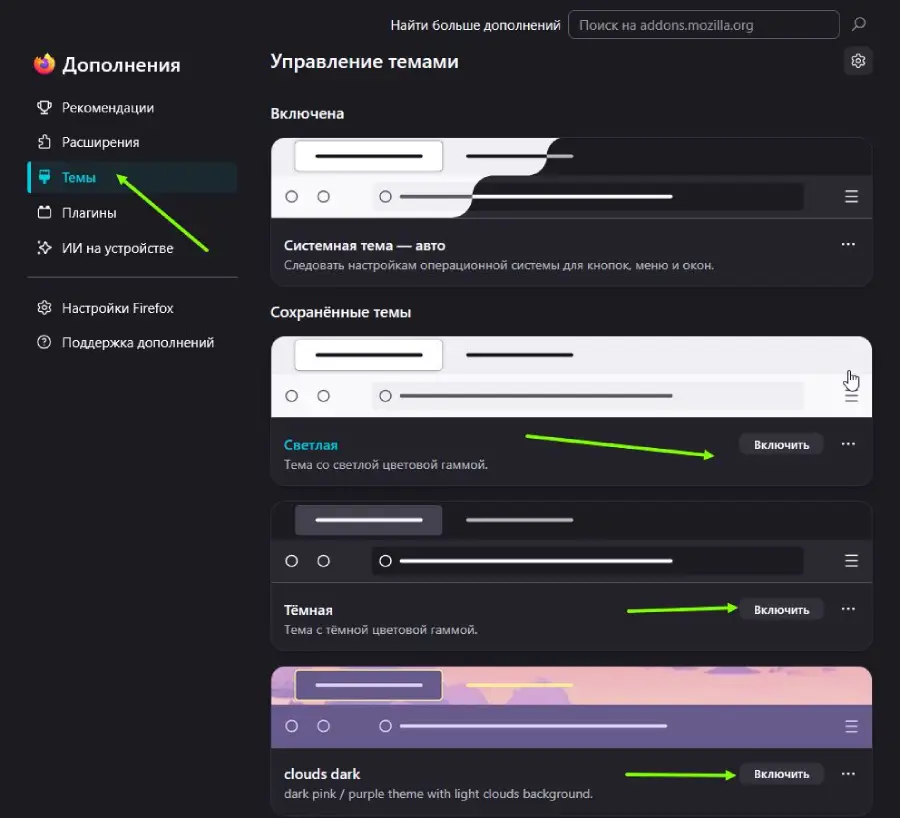Viewport: 900px width, 818px height.
Task: Click the Тема с тёмной цветовой гаммой description
Action: pyautogui.click(x=381, y=629)
